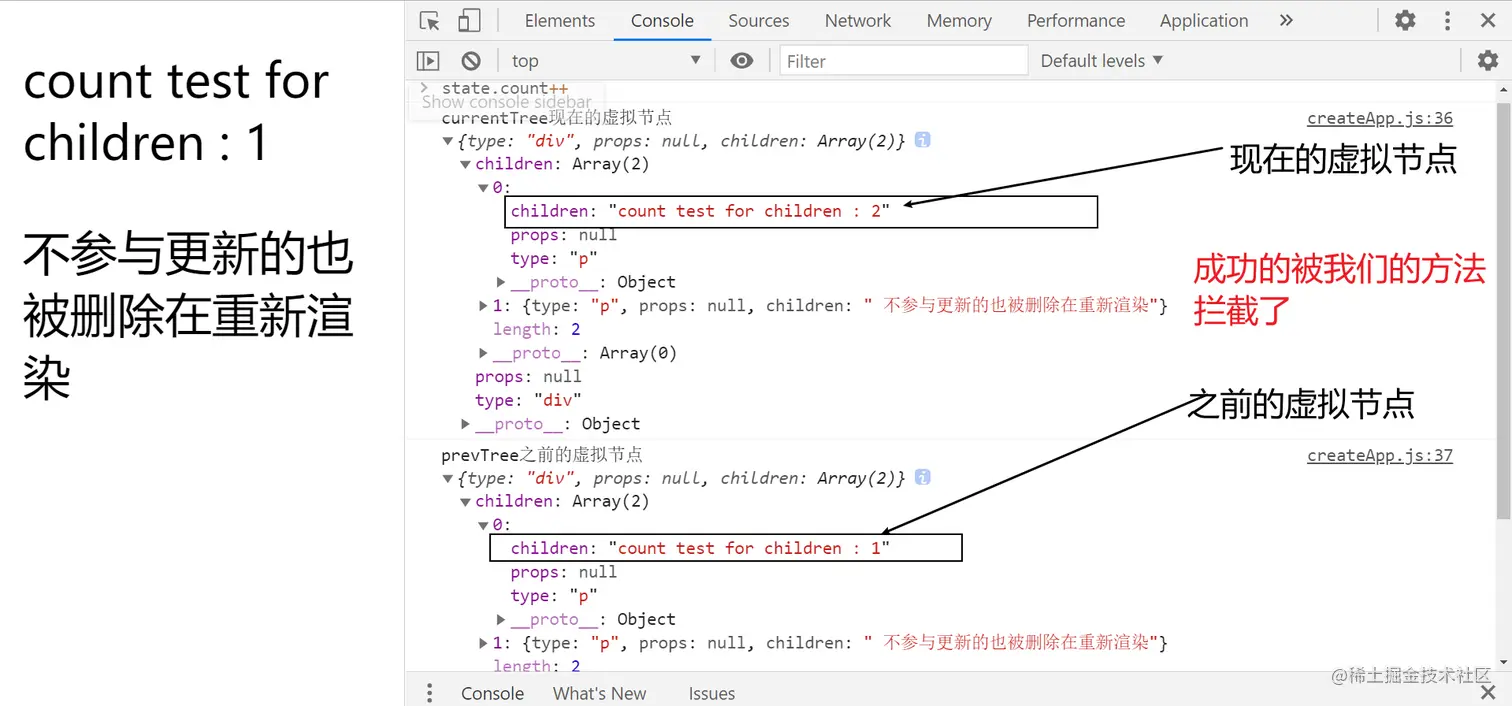Open the DevTools three-dot customize menu
The image size is (1512, 706).
pos(1447,20)
